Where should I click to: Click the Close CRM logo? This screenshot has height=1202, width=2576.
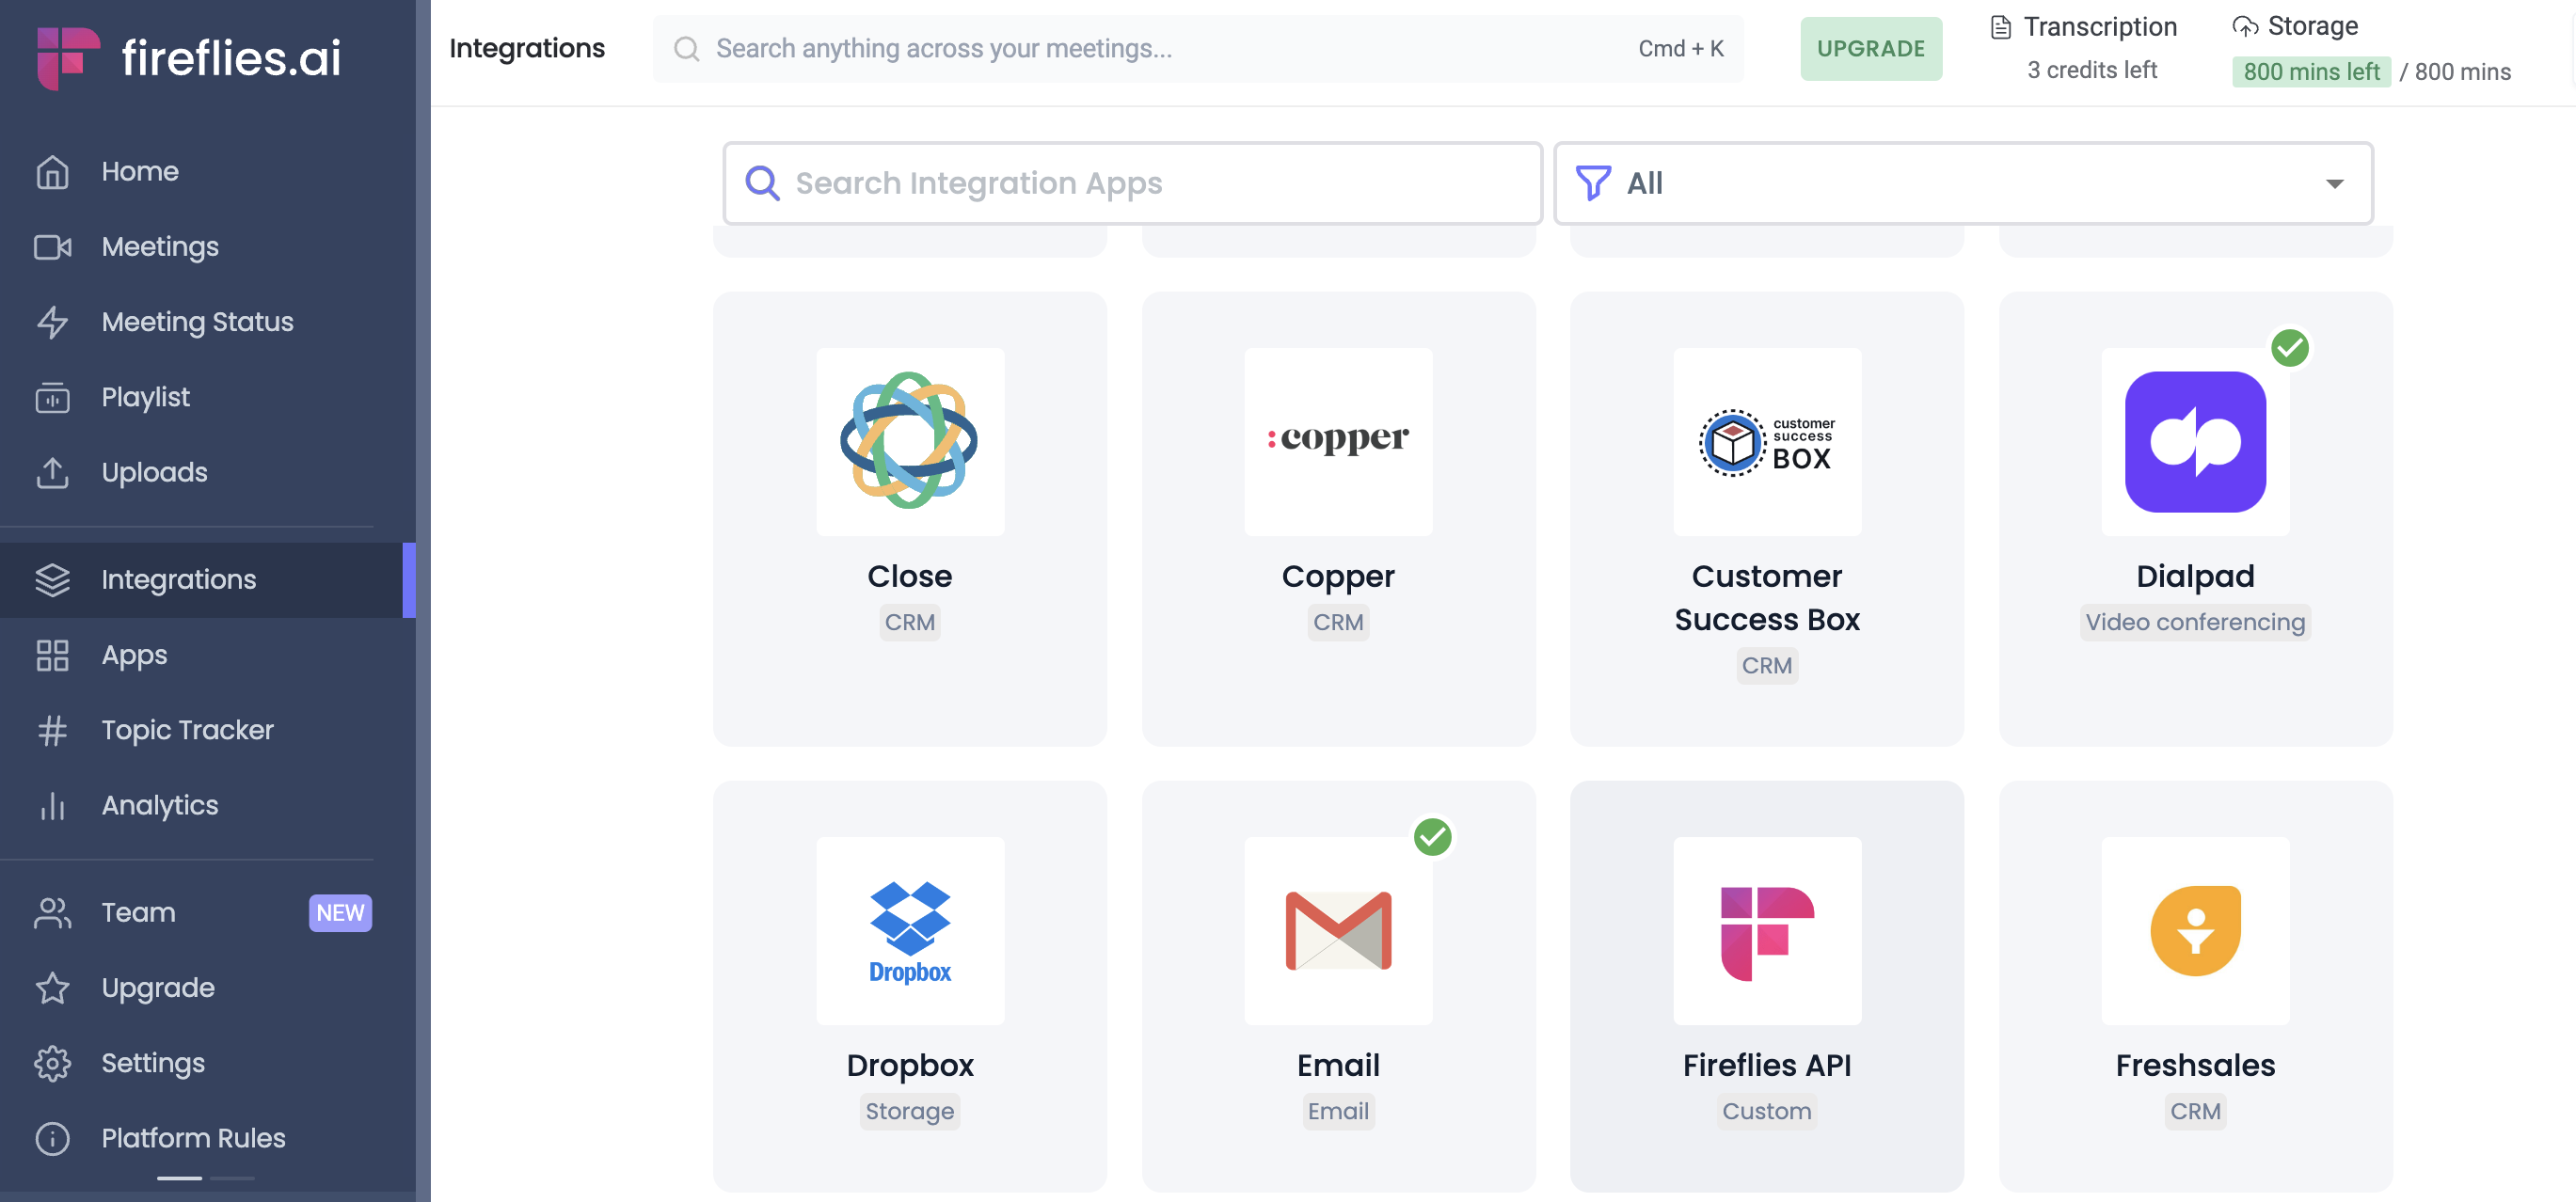(909, 441)
